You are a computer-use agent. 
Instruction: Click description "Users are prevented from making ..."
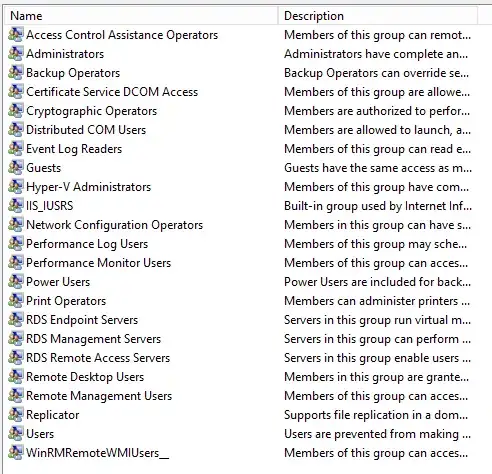377,434
